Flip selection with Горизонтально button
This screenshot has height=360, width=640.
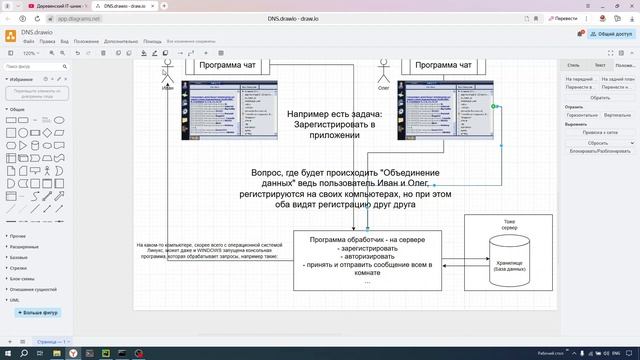pyautogui.click(x=582, y=115)
